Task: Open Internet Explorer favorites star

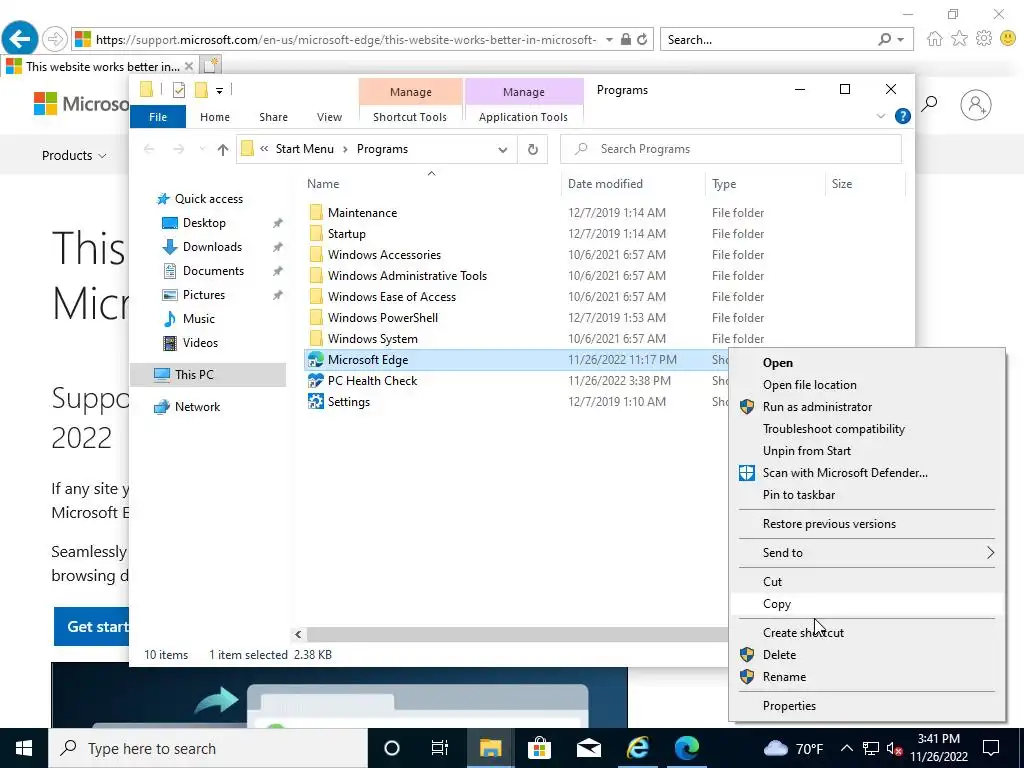Action: click(959, 39)
